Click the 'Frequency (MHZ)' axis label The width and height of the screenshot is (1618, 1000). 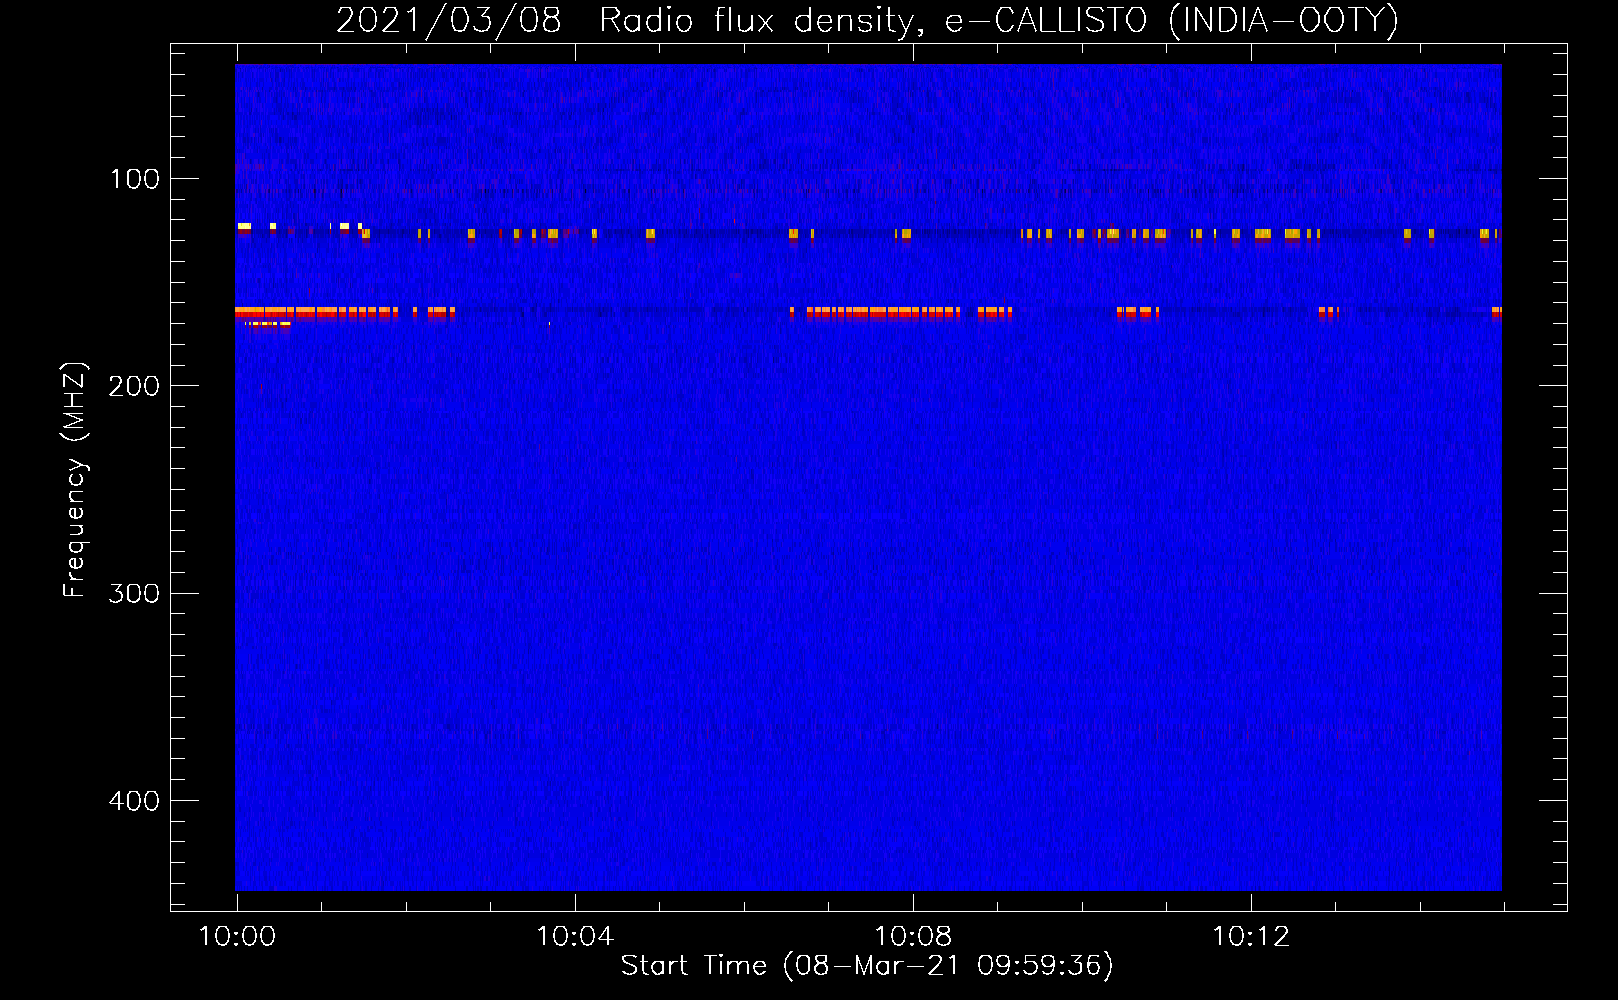point(75,480)
